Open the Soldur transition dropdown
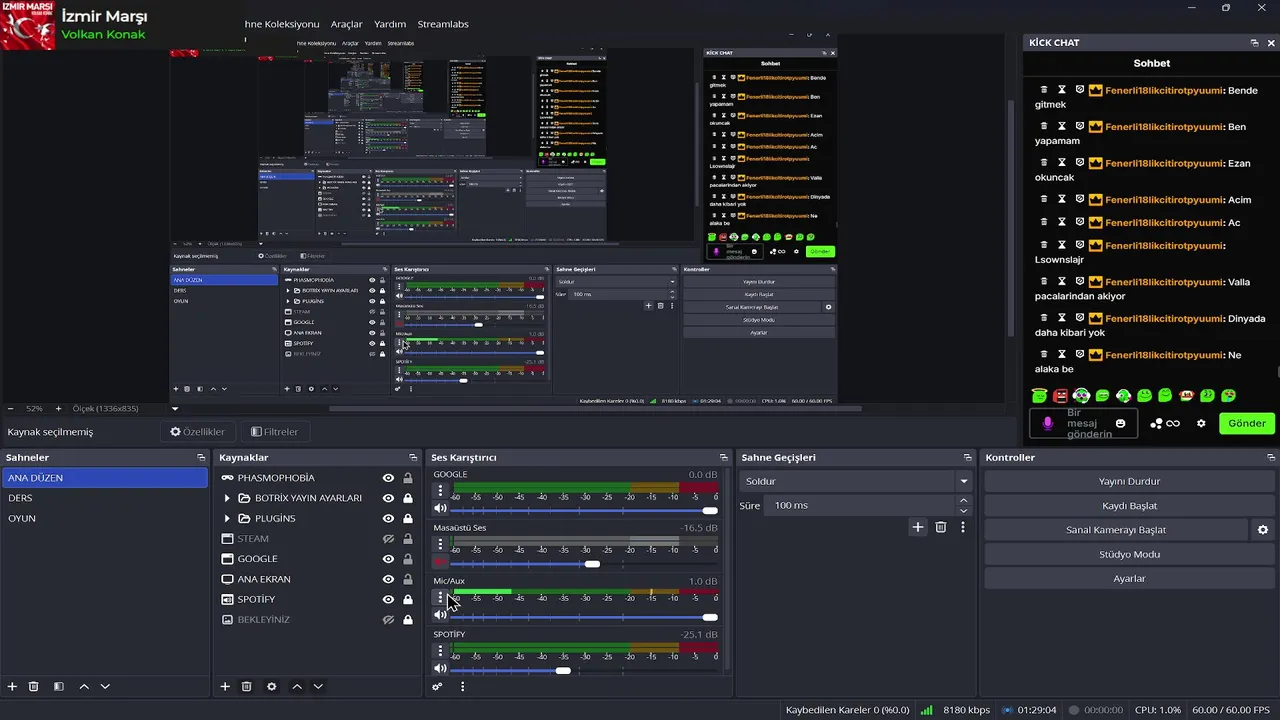Viewport: 1280px width, 720px height. 855,481
